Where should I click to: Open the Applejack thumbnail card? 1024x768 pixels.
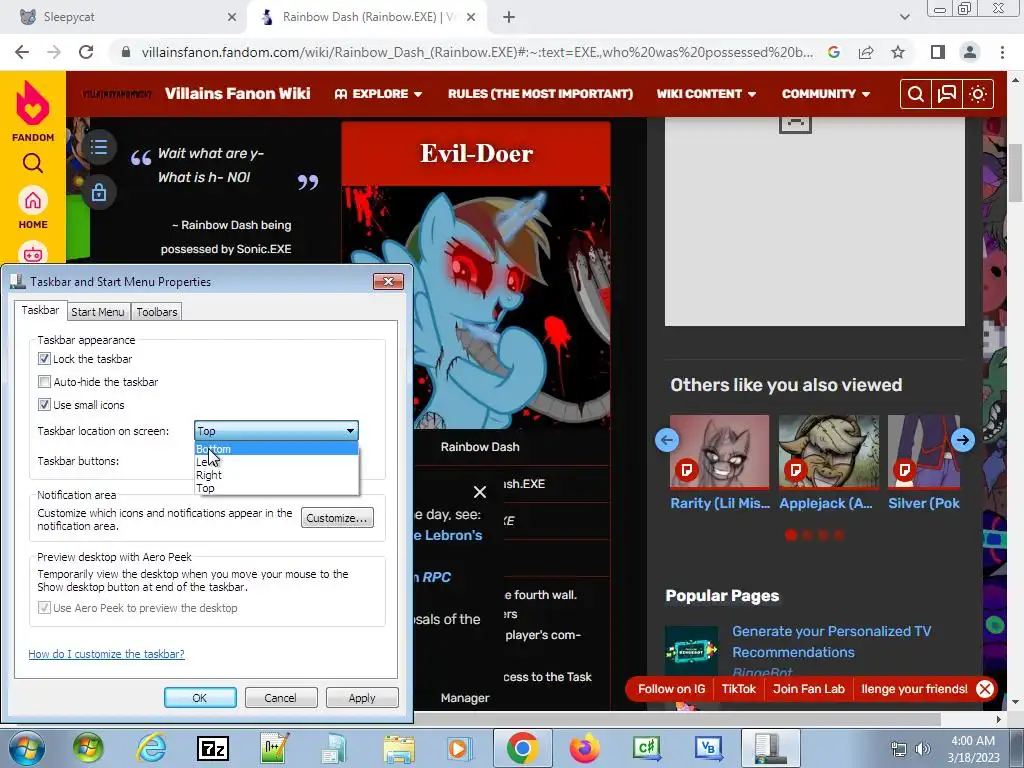(828, 452)
